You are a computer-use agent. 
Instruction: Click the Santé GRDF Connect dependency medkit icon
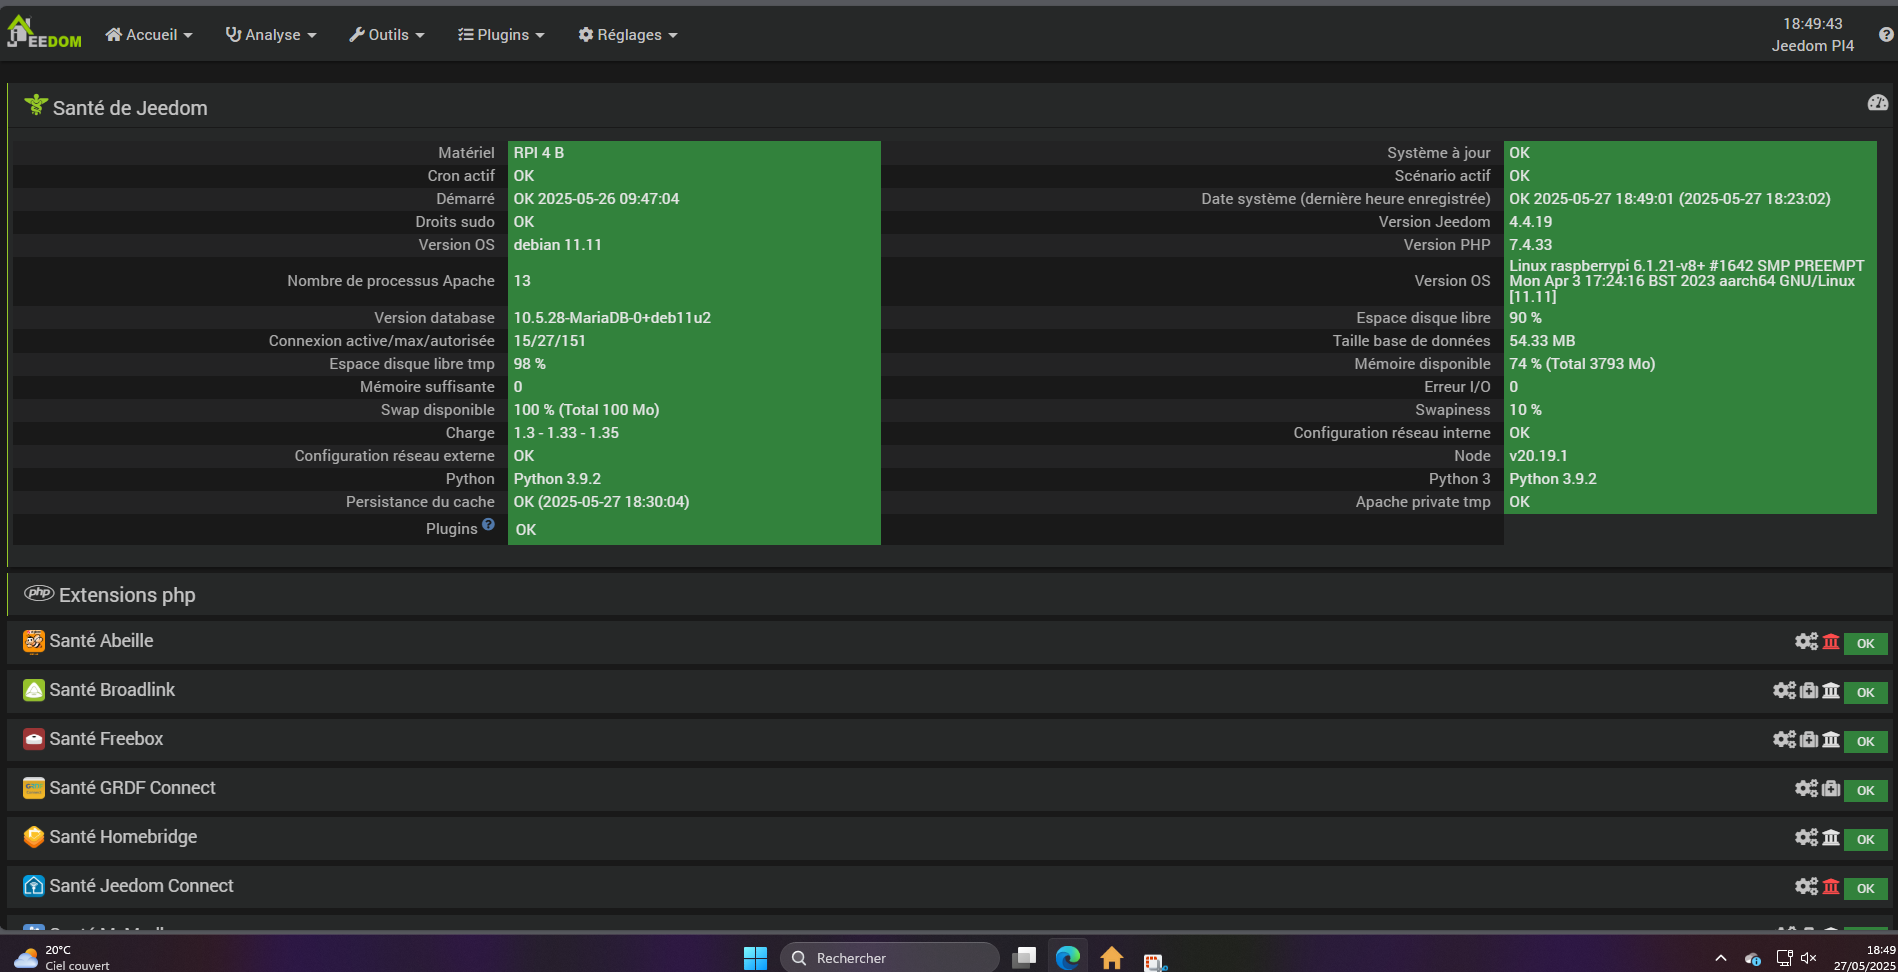1831,789
